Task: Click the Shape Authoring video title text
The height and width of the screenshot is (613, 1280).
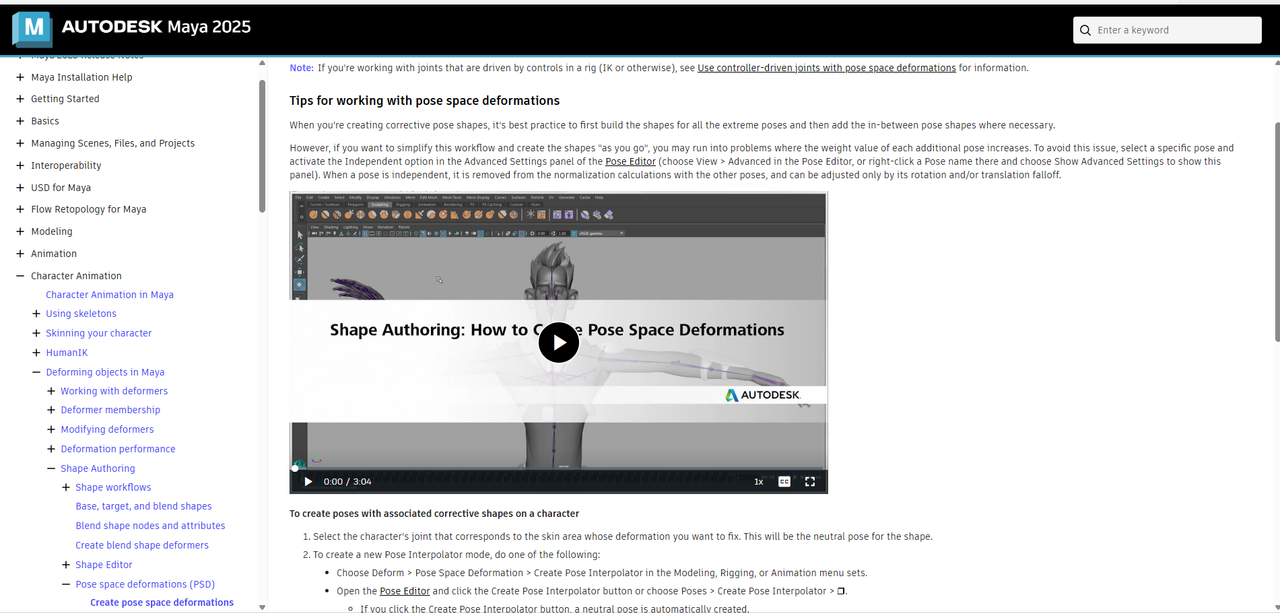Action: [x=557, y=330]
